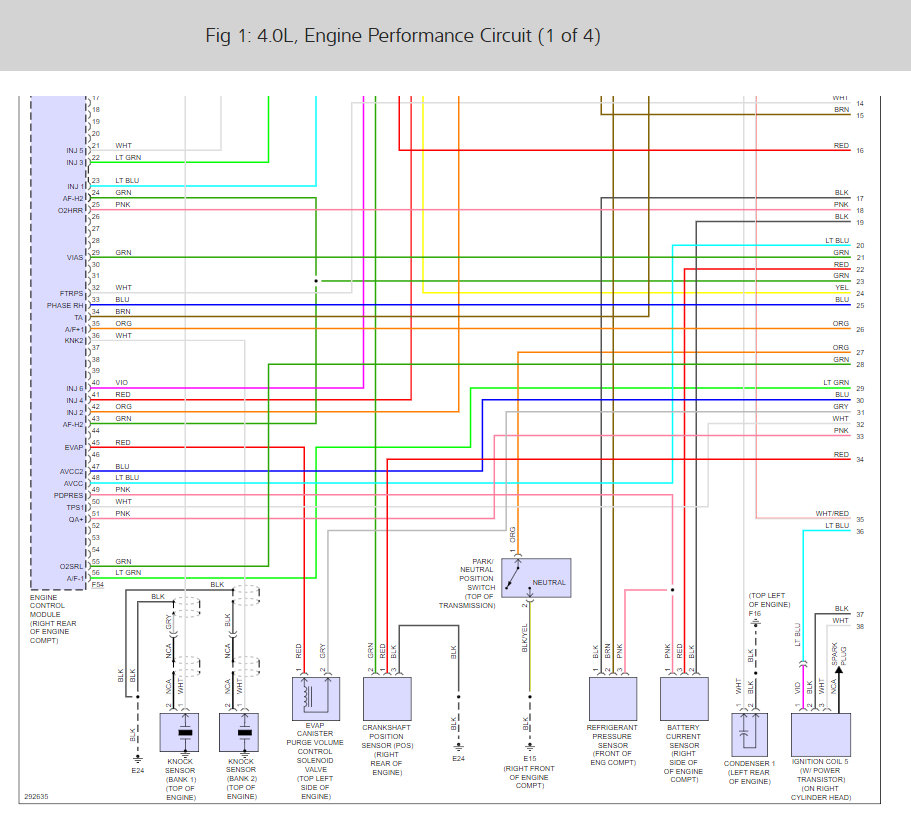Image resolution: width=911 pixels, height=818 pixels.
Task: Click the 'BLK/YEL' wire label under neutral switch
Action: click(x=525, y=637)
